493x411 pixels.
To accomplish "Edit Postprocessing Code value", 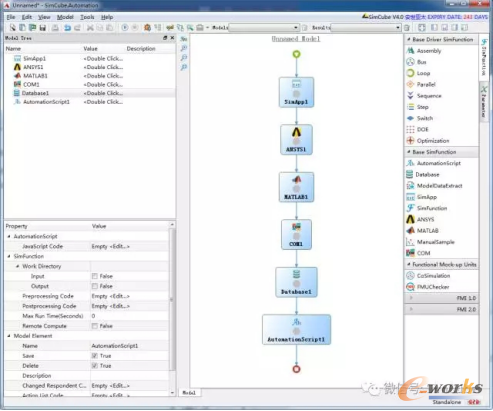I will [129, 306].
